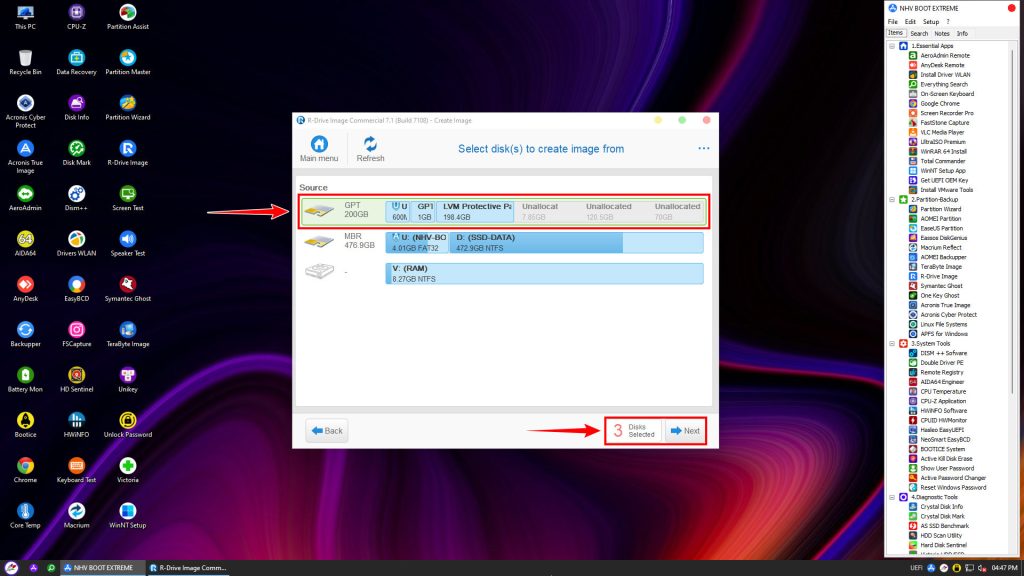Open the Dism++ desktop shortcut

pos(76,198)
